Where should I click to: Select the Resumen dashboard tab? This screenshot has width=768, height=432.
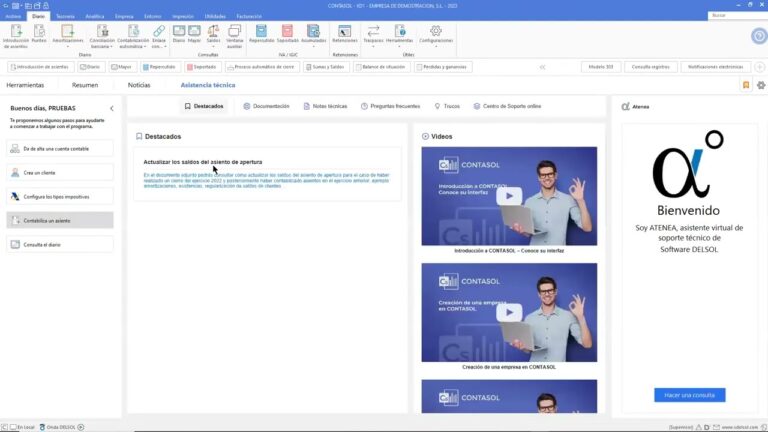85,85
